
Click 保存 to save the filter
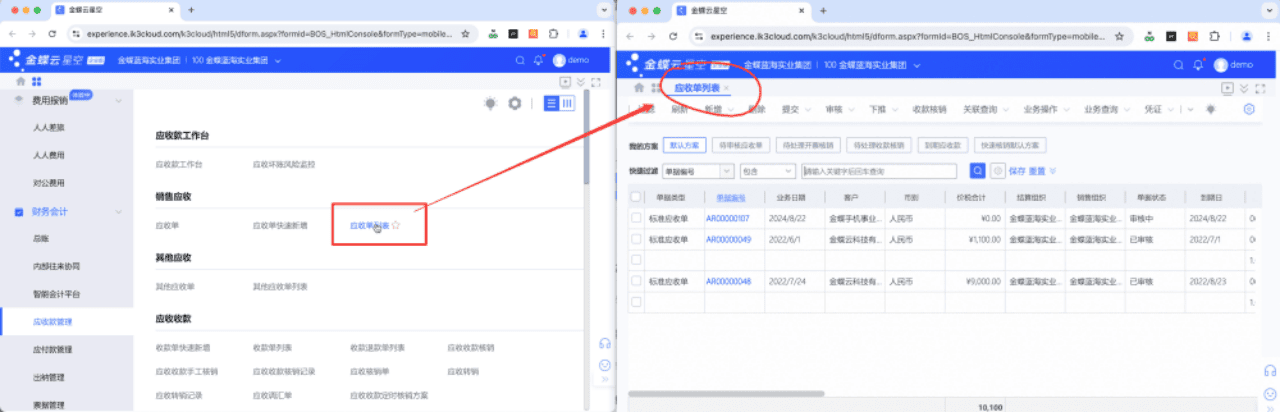[1018, 171]
